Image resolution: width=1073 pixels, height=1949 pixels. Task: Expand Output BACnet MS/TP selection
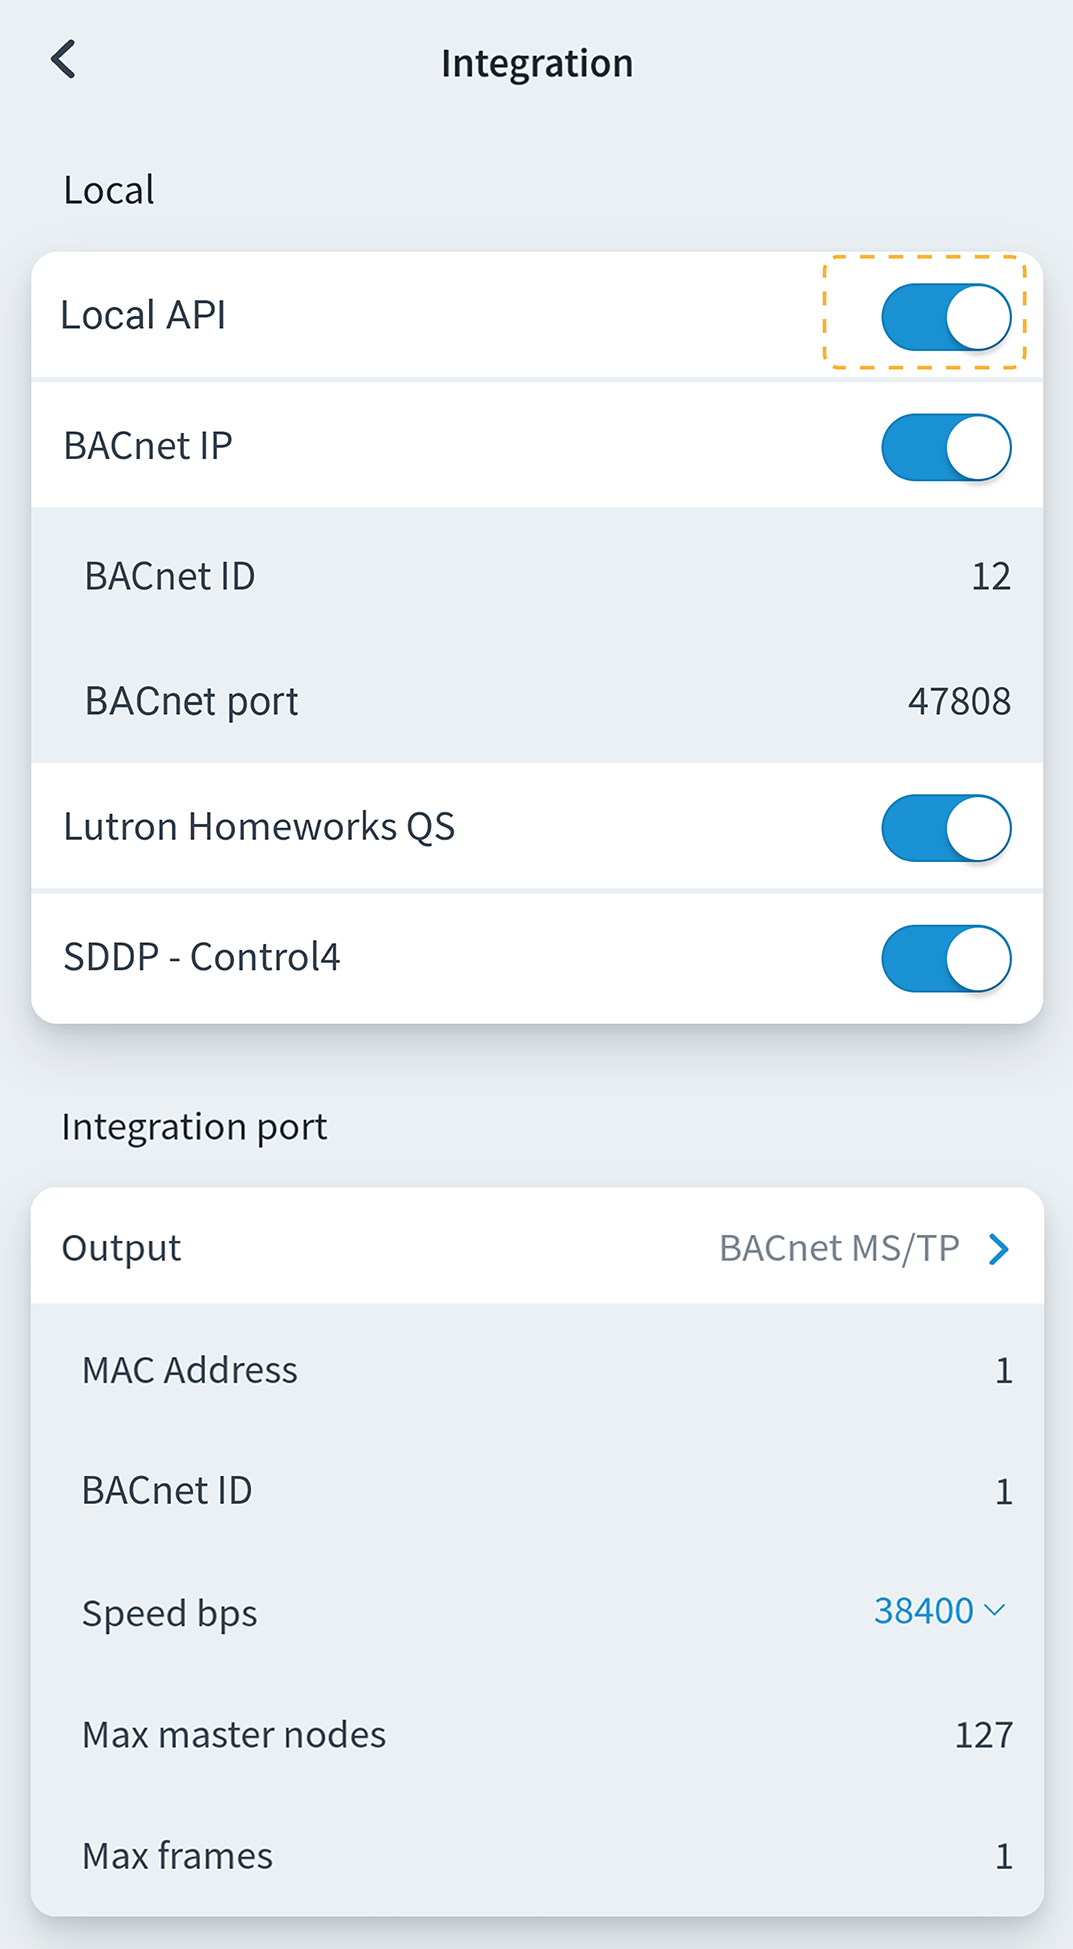839,1248
